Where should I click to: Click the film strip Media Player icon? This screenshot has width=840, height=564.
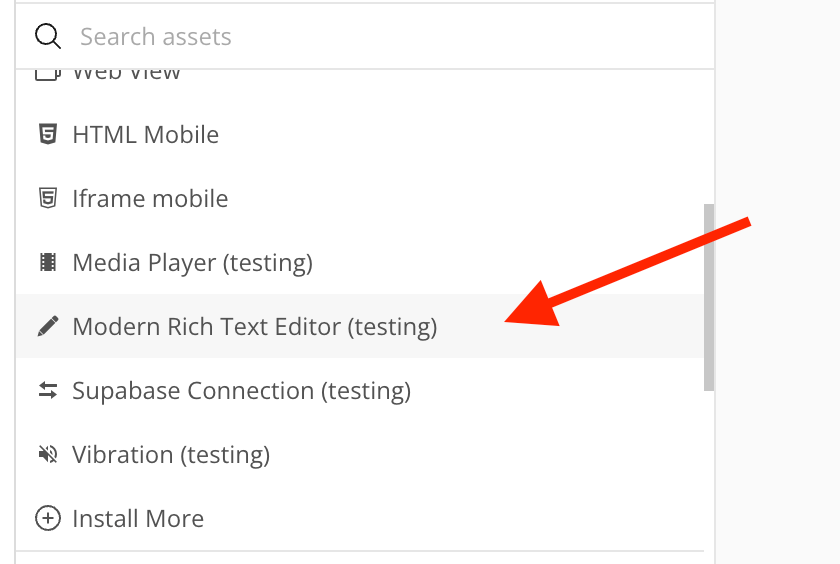47,262
